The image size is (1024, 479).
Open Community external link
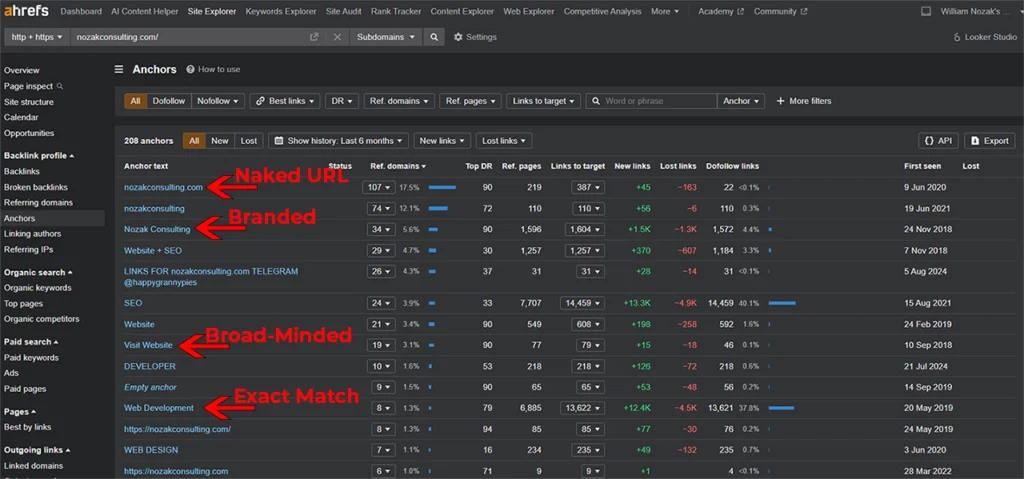pos(780,11)
